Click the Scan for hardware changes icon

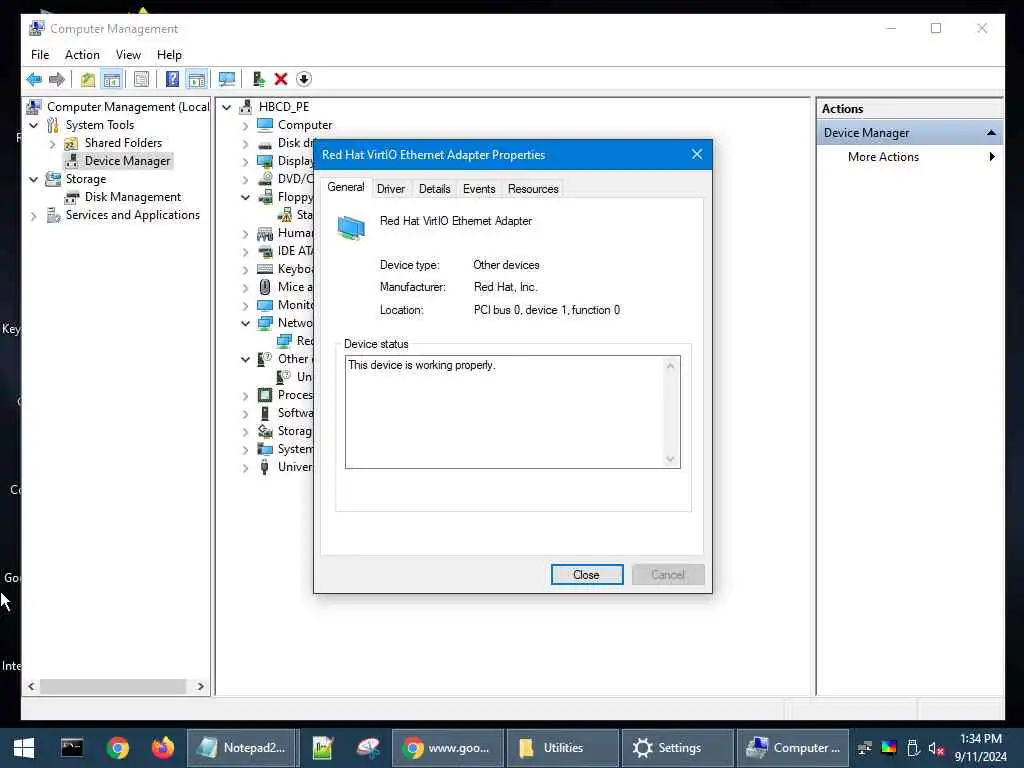coord(227,79)
